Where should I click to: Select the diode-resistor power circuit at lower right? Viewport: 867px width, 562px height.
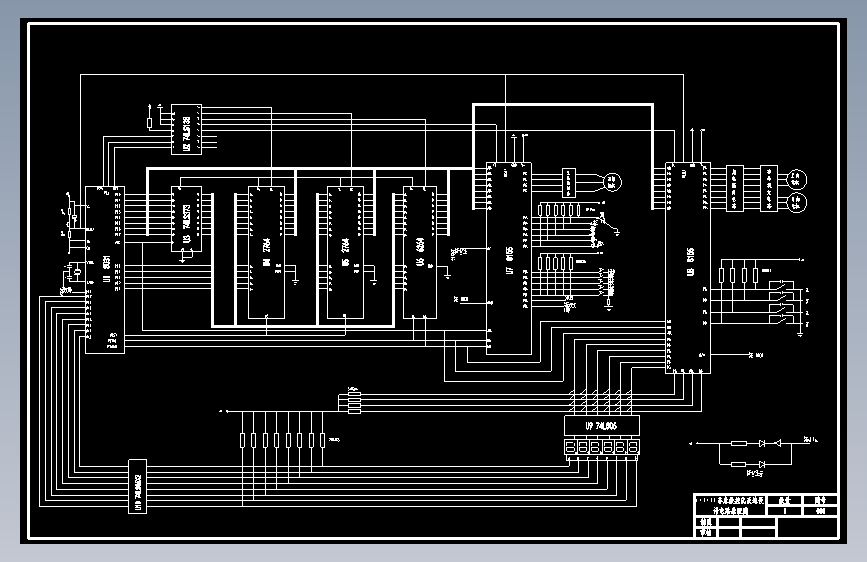click(756, 454)
